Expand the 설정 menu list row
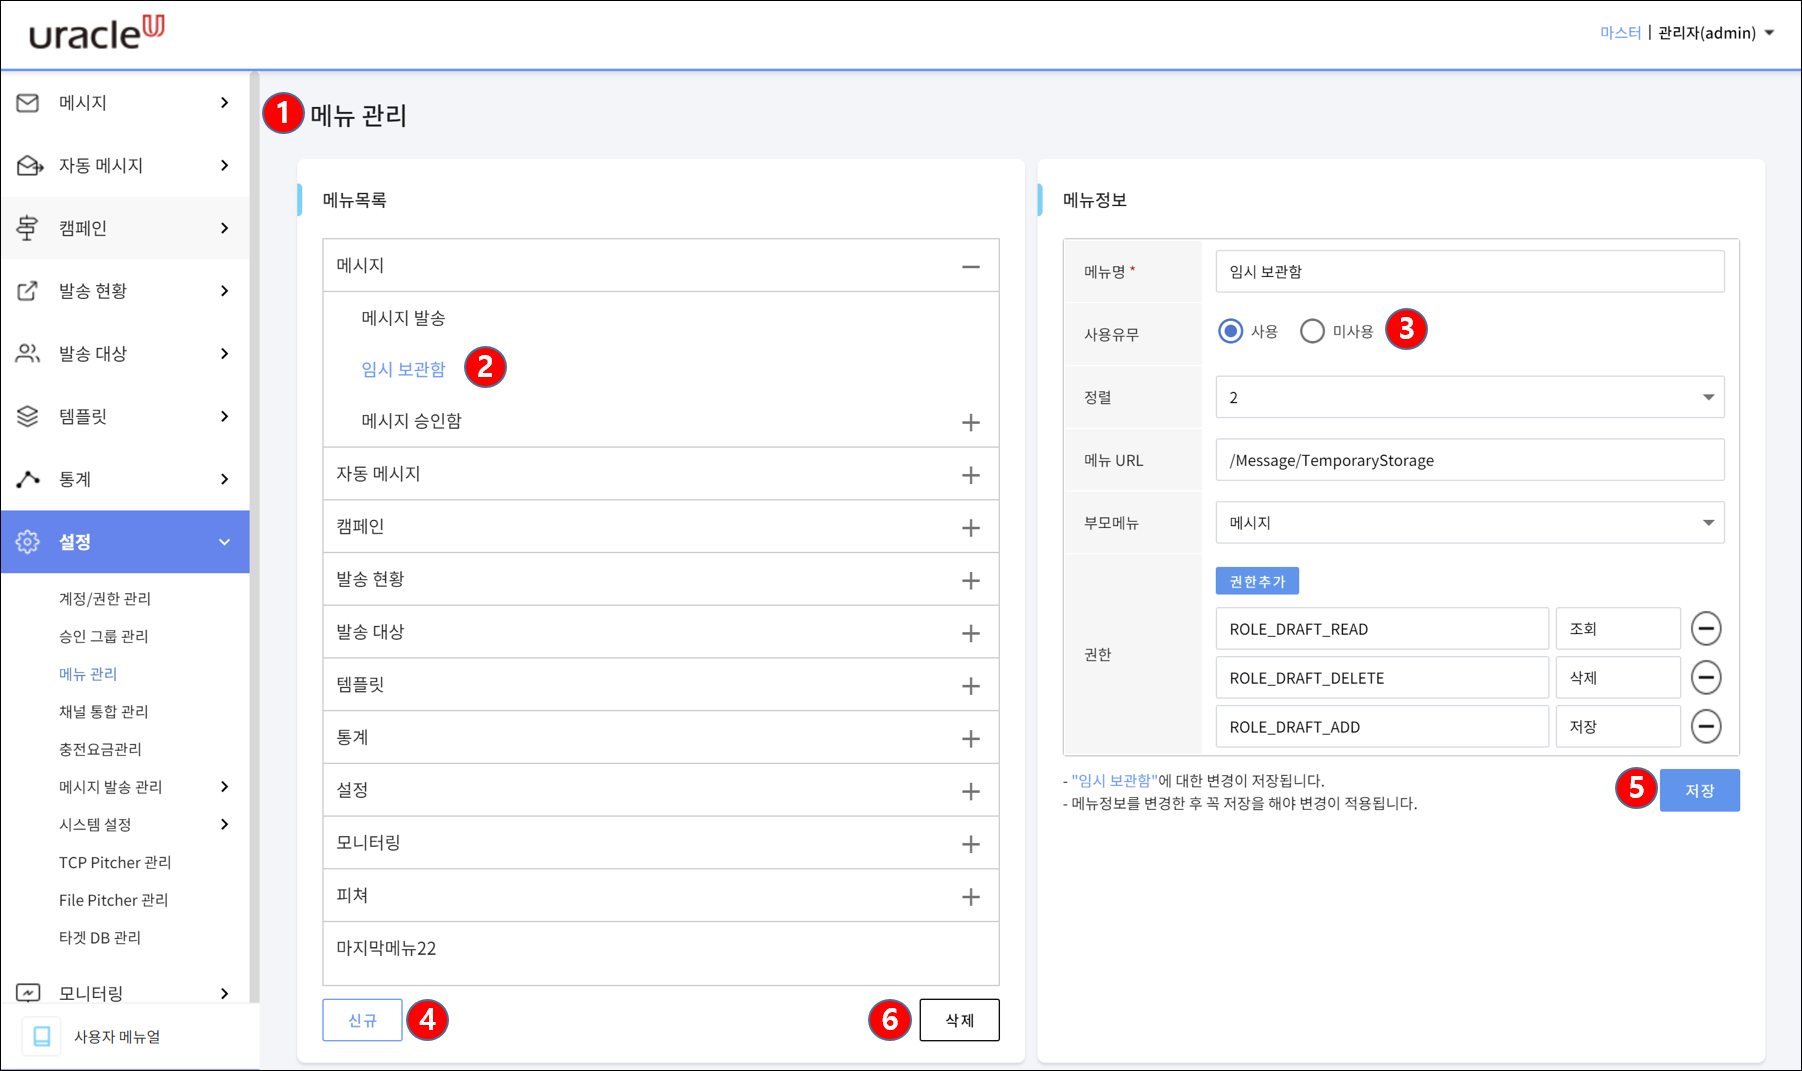Viewport: 1802px width, 1071px height. (x=971, y=791)
